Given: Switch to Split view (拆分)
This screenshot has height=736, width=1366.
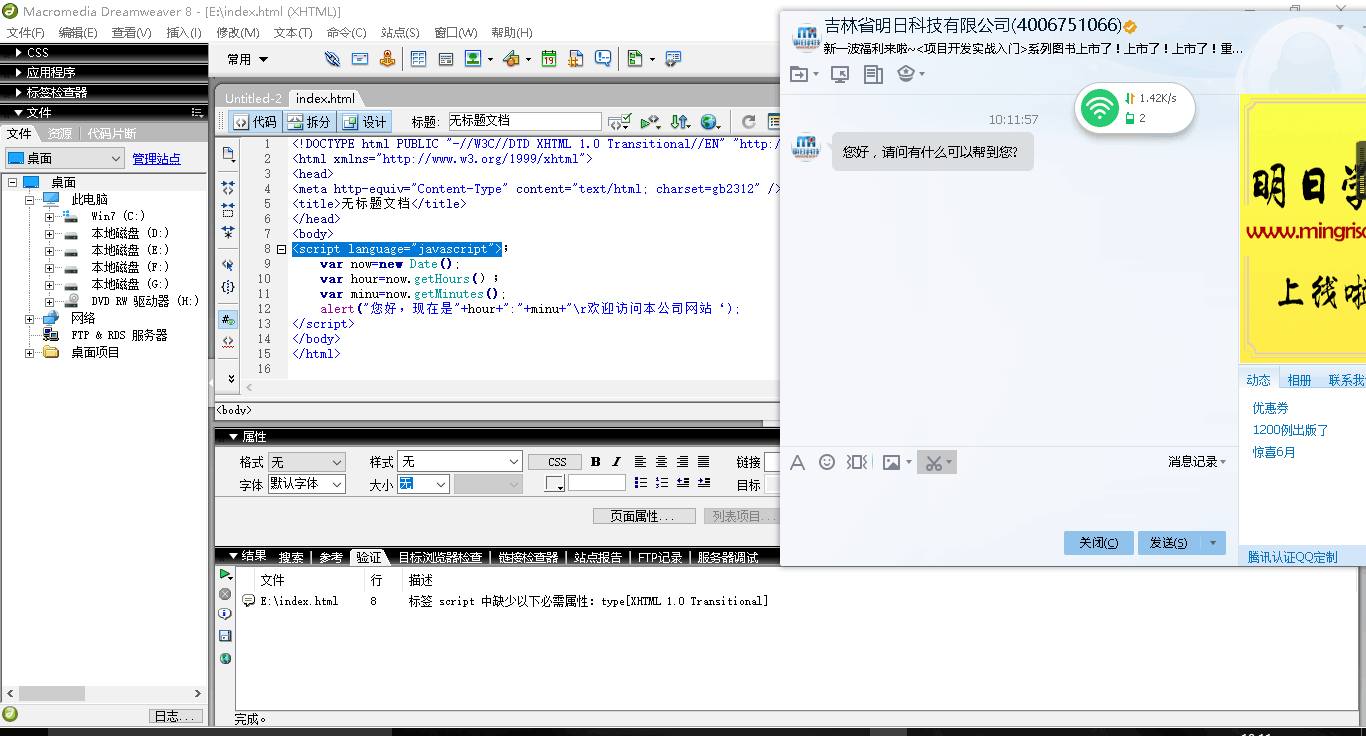Looking at the screenshot, I should 308,122.
